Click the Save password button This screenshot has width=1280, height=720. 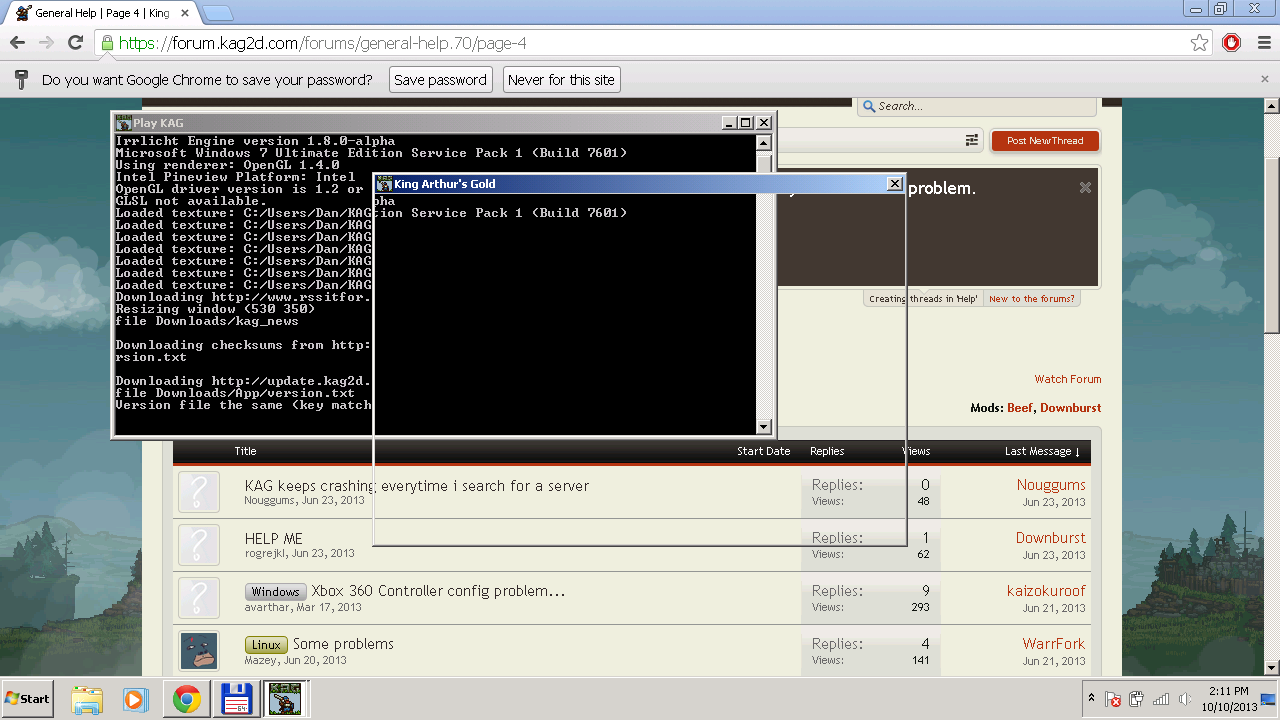440,80
